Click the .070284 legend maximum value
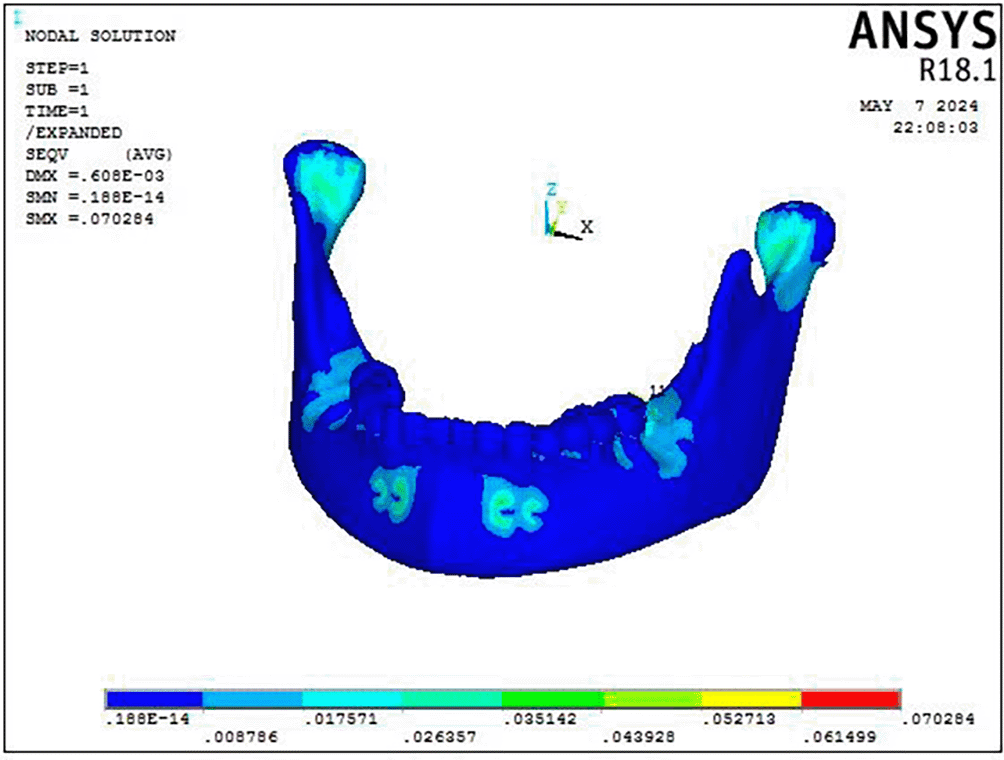 click(x=936, y=719)
